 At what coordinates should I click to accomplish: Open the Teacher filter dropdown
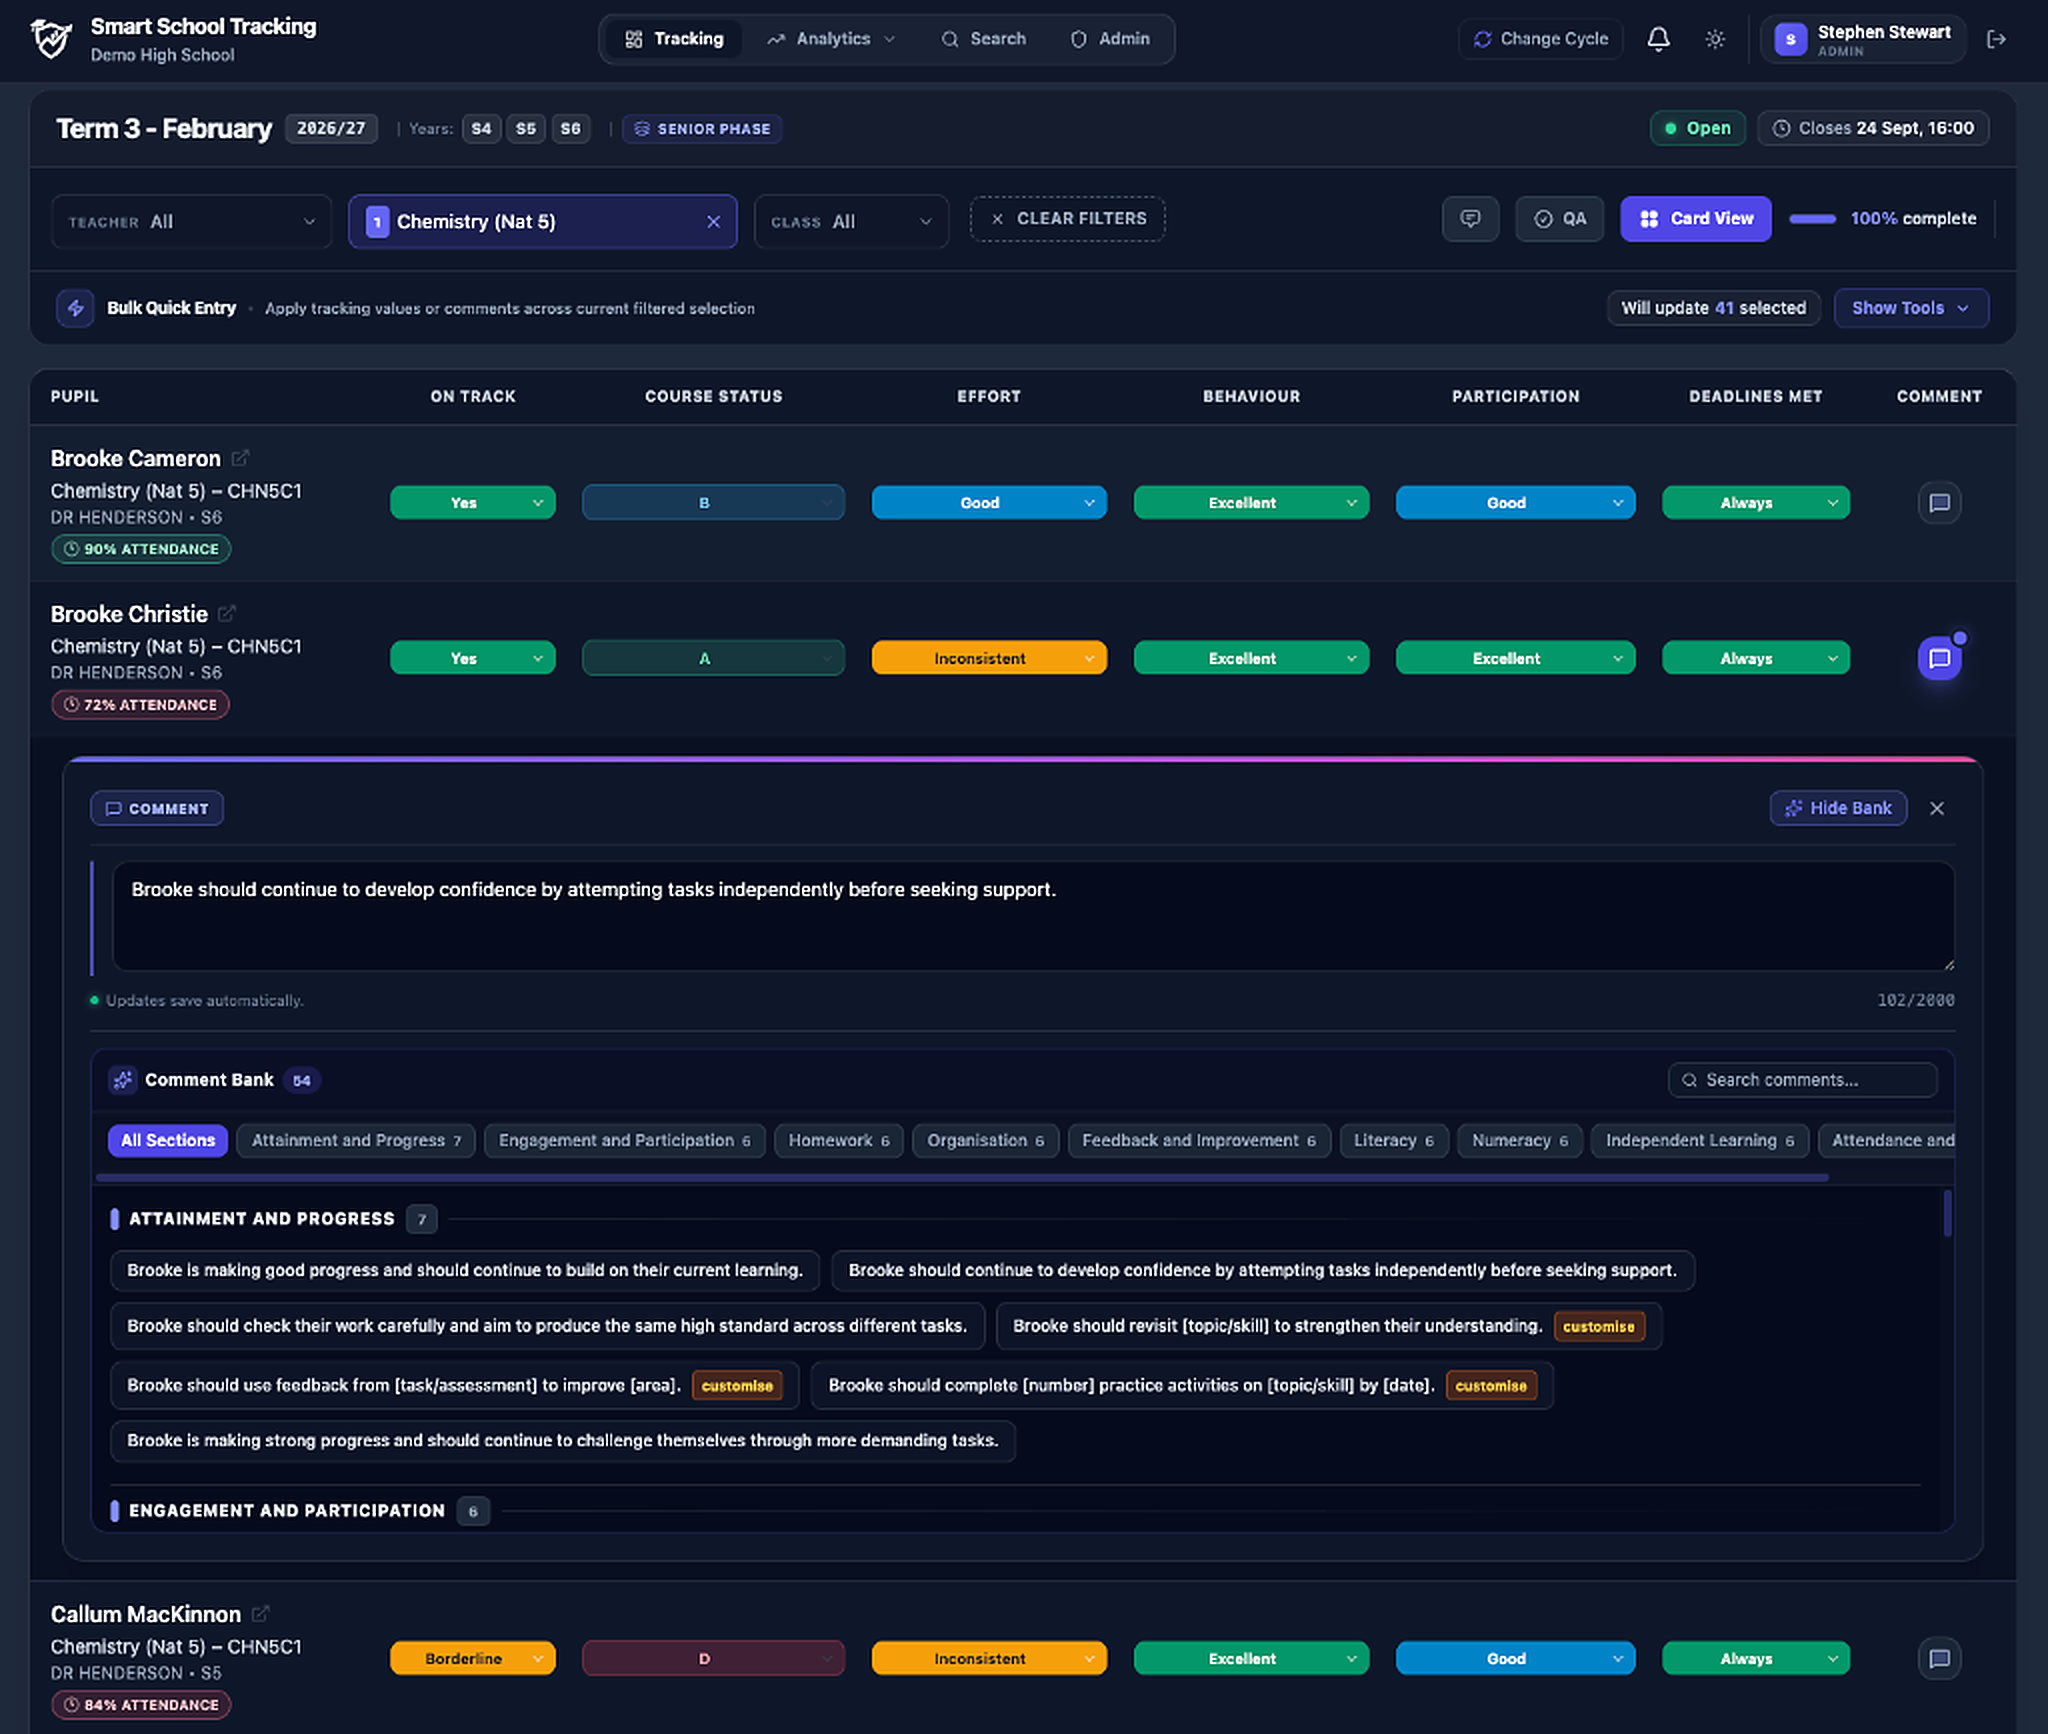(191, 222)
